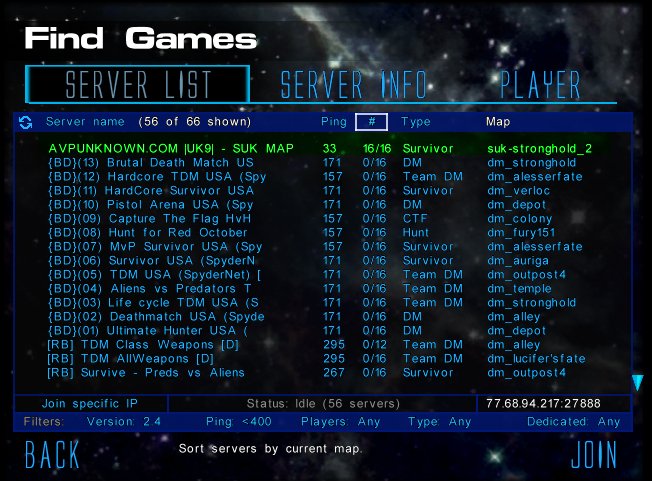652x481 pixels.
Task: Open the Server Info tab
Action: (354, 85)
